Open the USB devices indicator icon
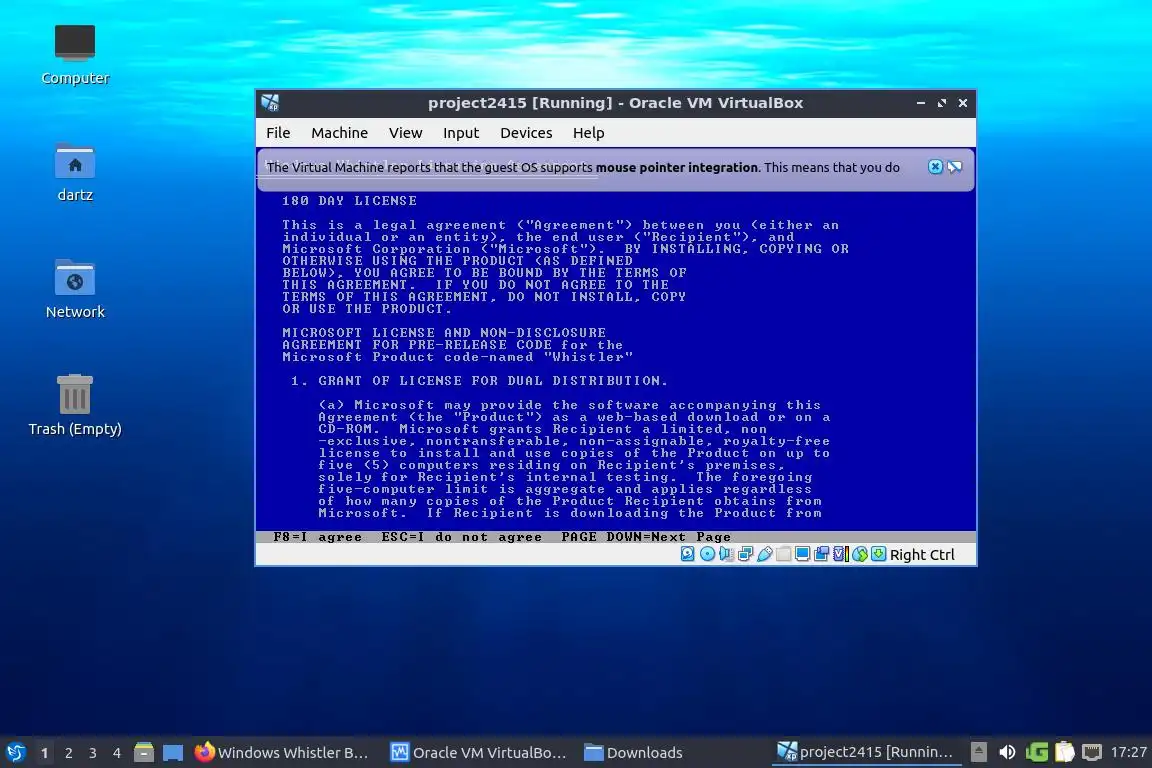The width and height of the screenshot is (1152, 768). point(765,554)
